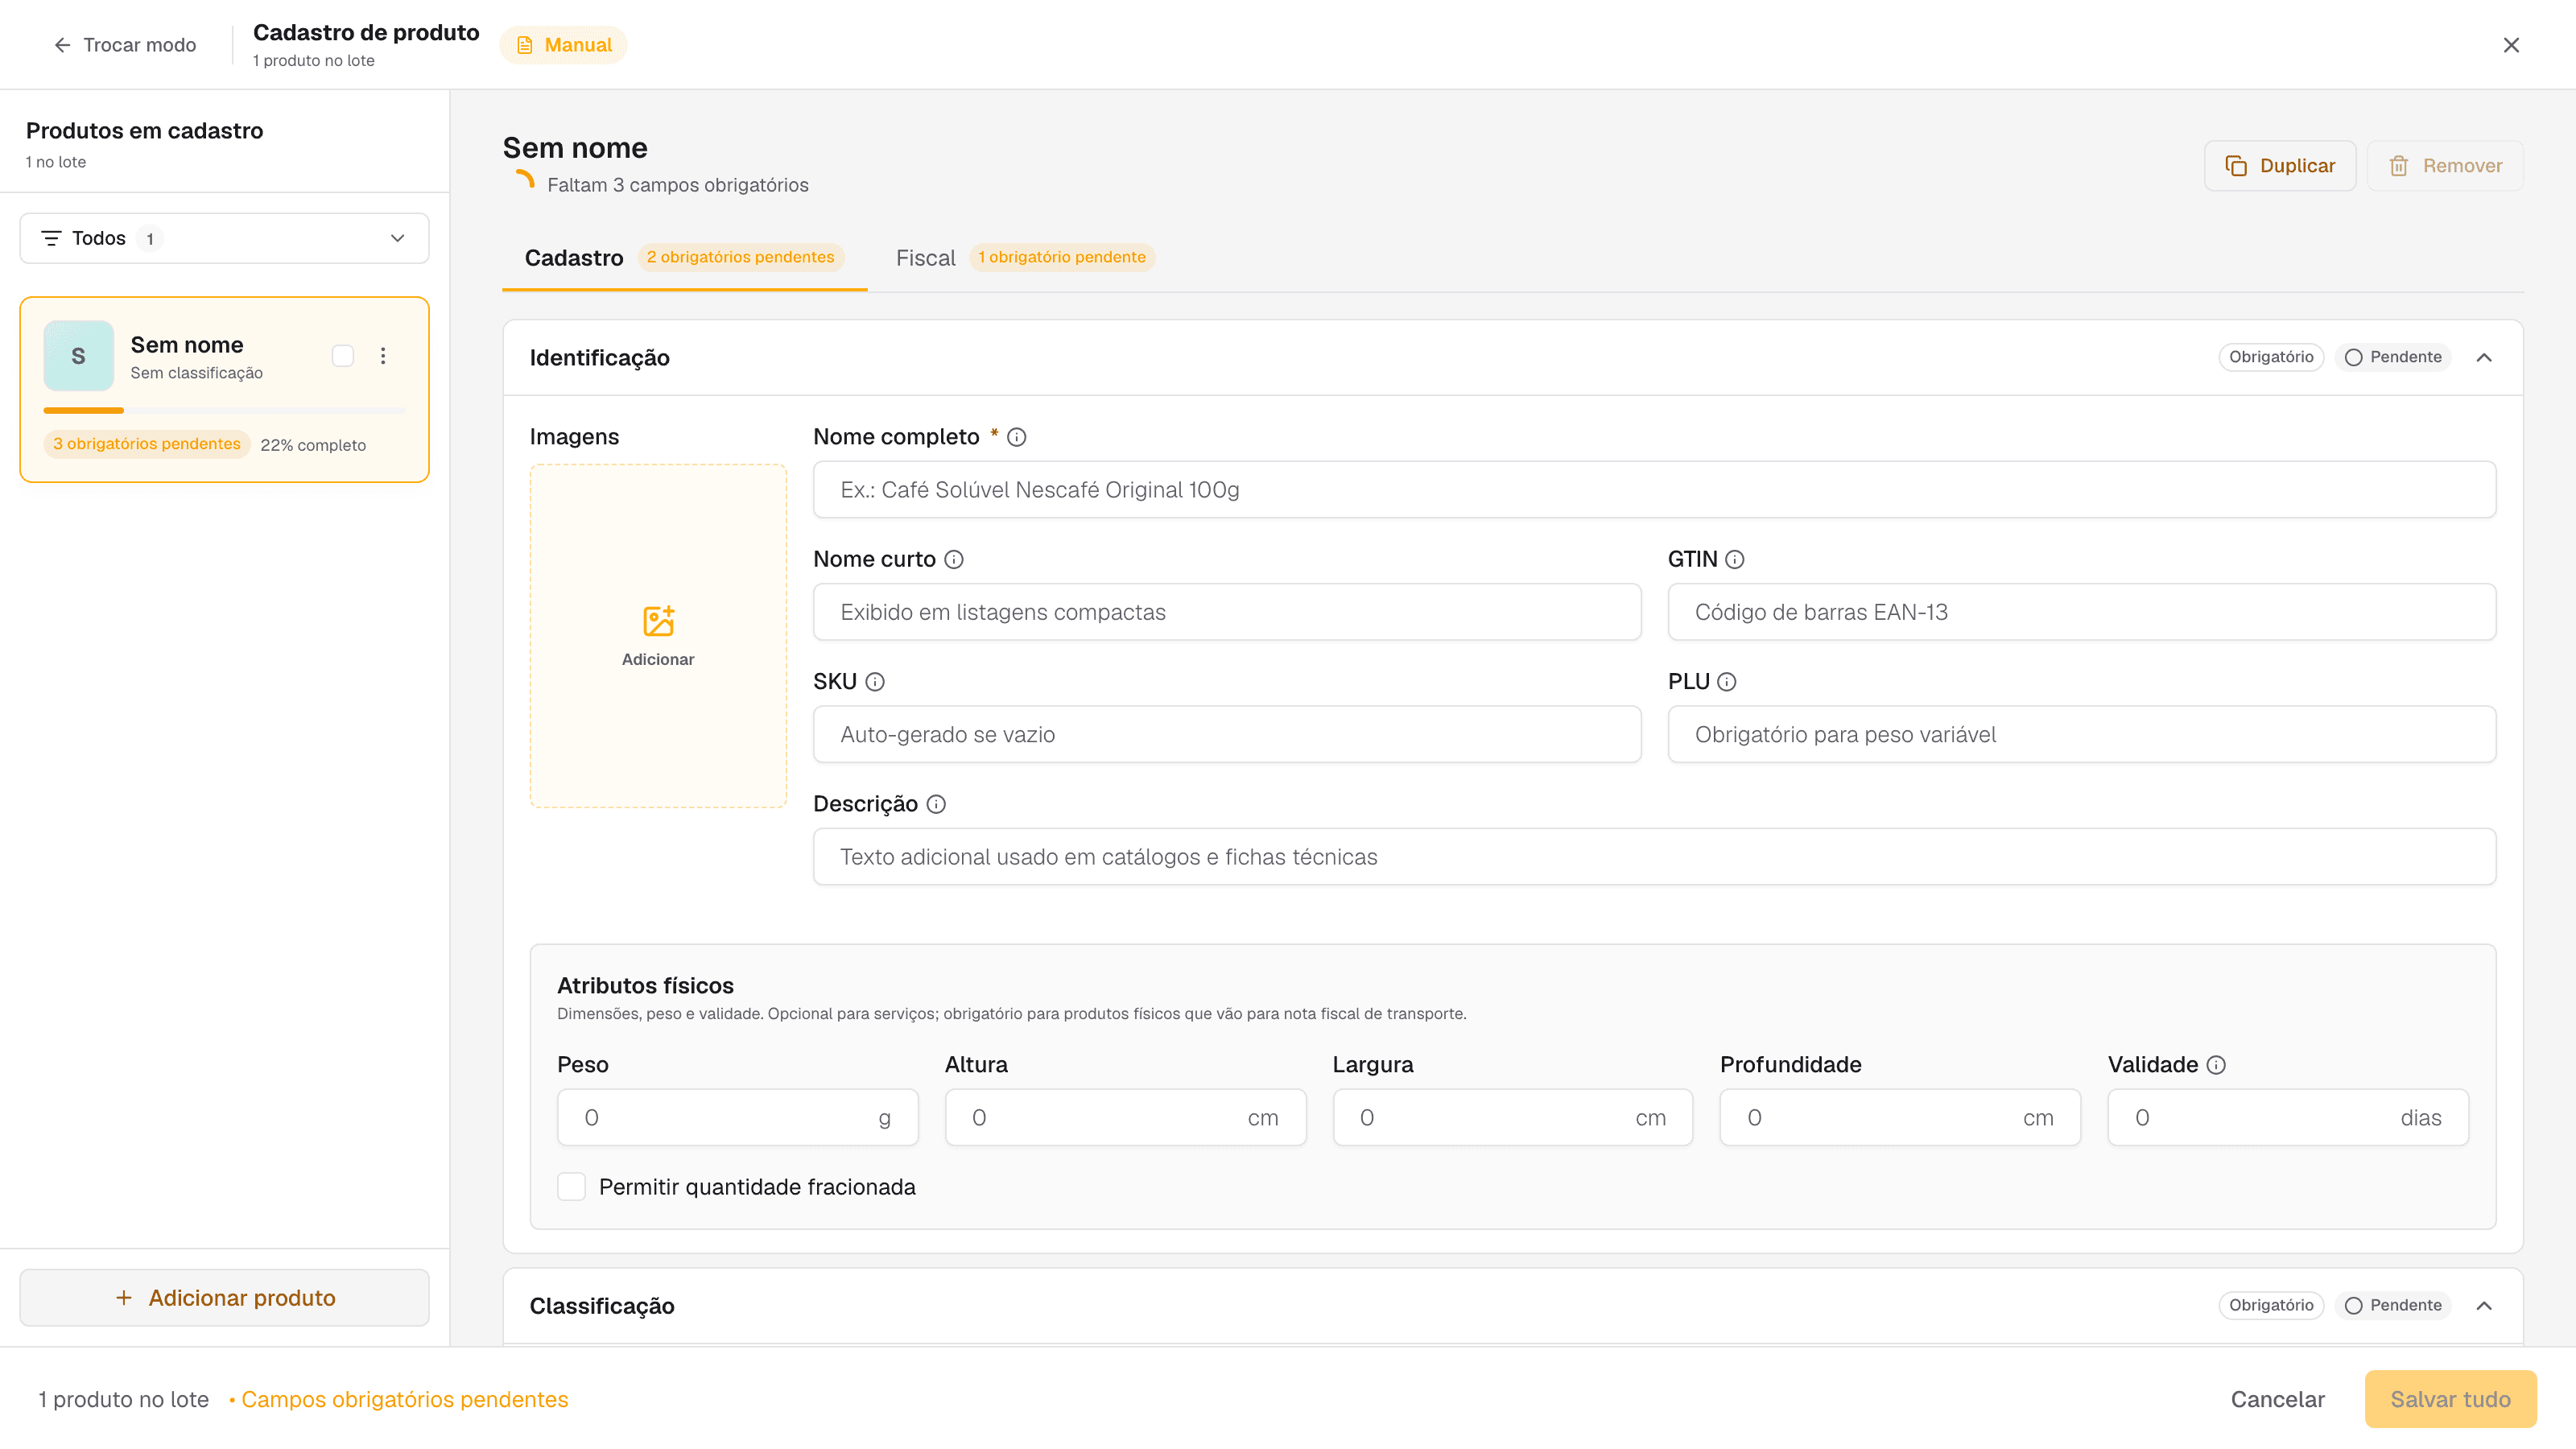Click Cancelar at the bottom

2277,1400
